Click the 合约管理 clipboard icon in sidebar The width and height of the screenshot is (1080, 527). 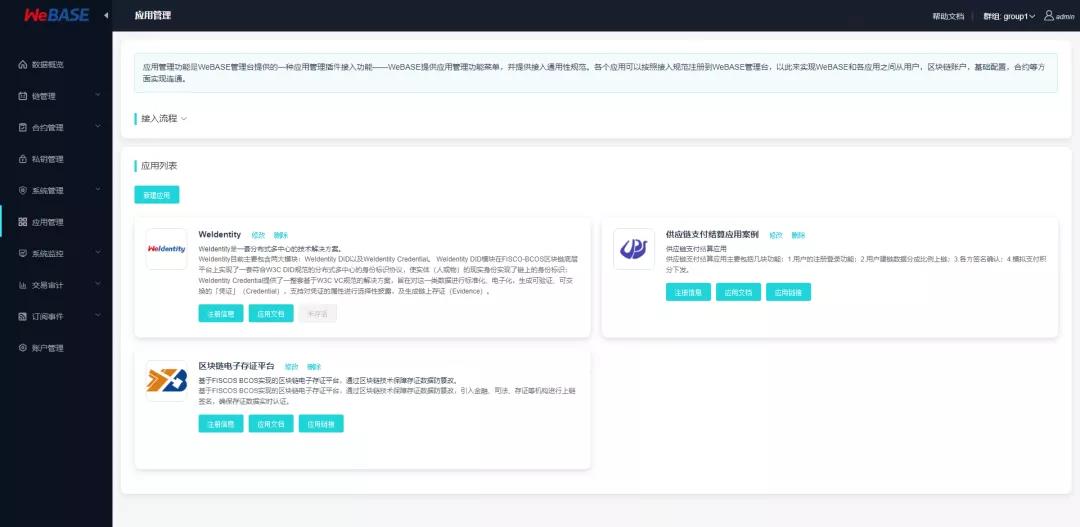(x=23, y=127)
